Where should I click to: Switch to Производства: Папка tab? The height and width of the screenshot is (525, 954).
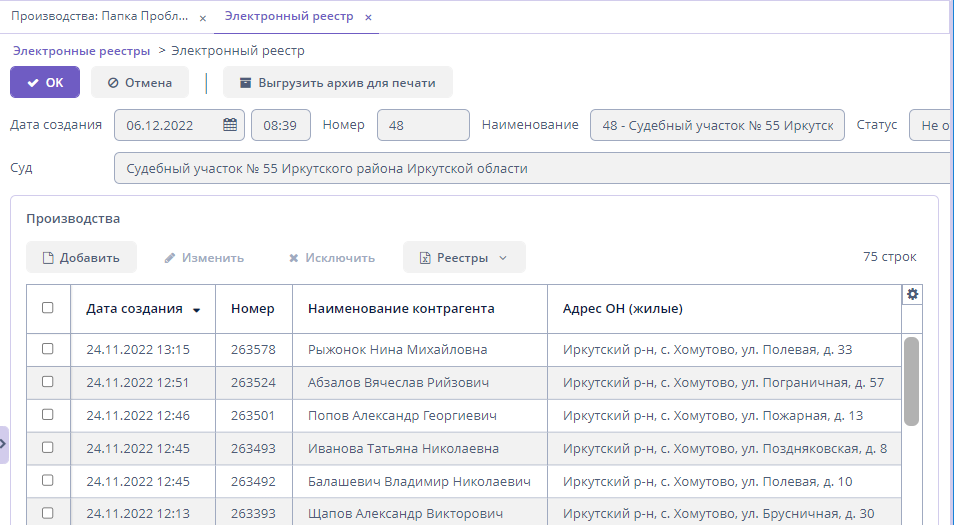[x=98, y=17]
